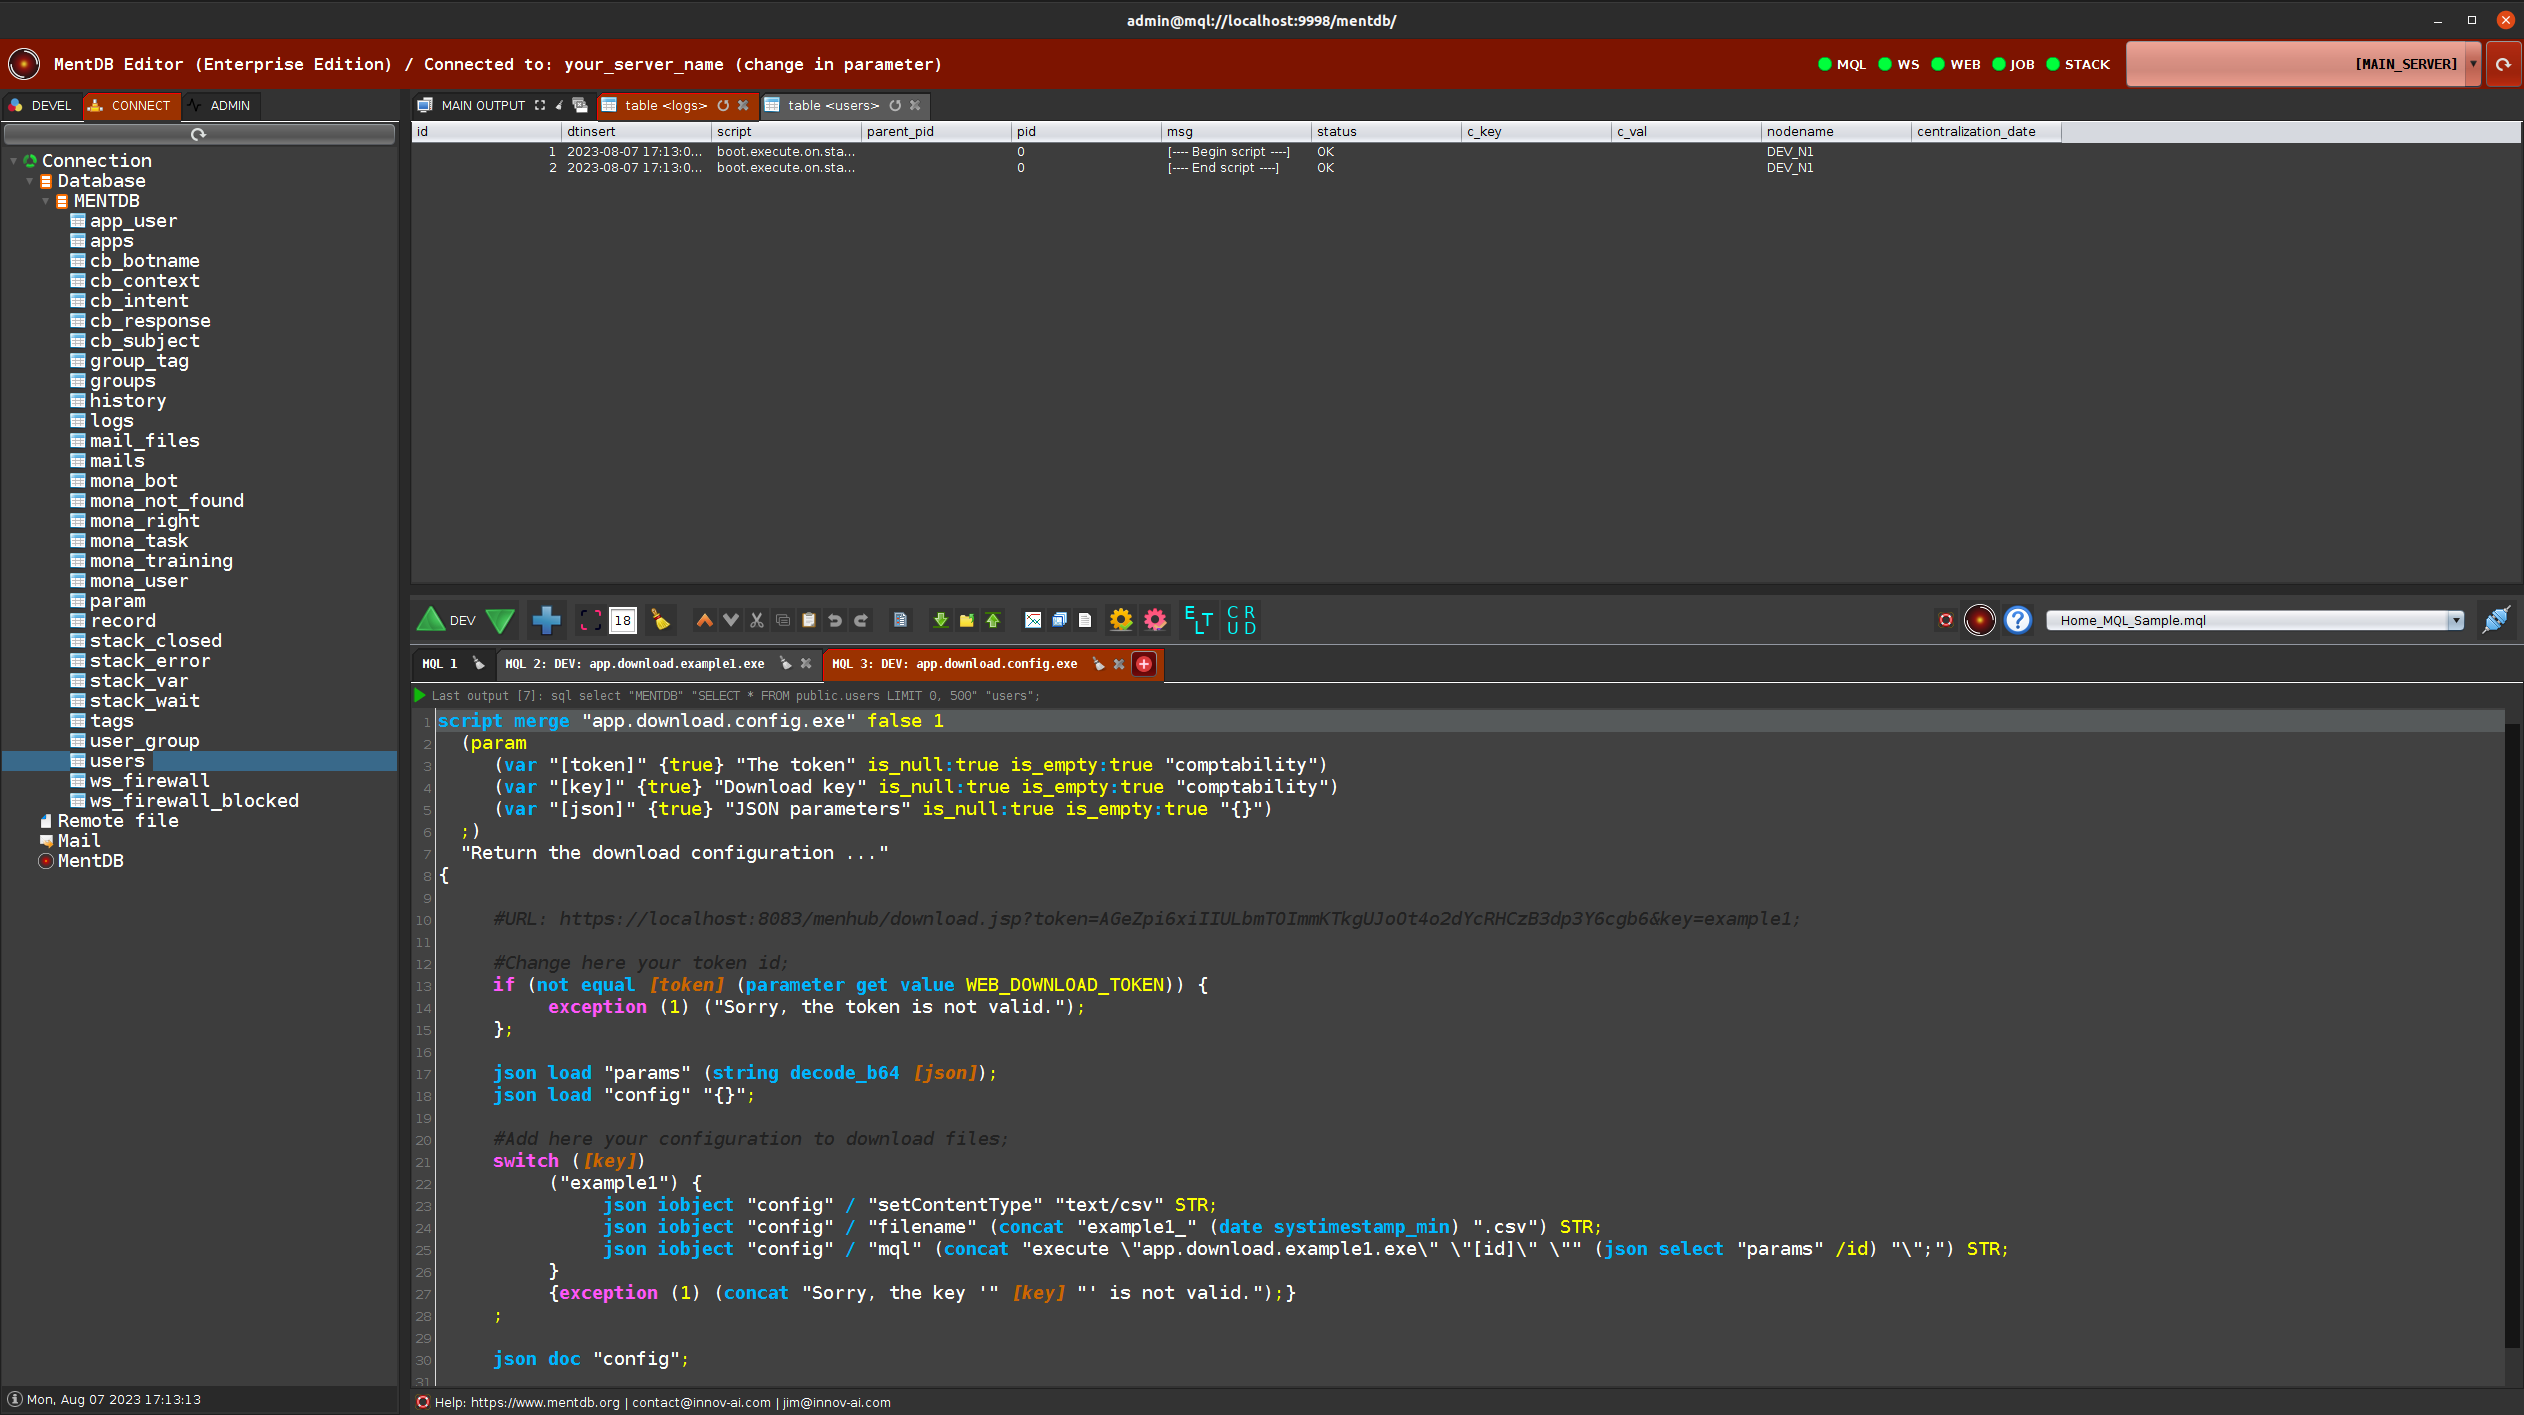The image size is (2524, 1415).
Task: Collapse the MENTDB tree node
Action: point(45,201)
